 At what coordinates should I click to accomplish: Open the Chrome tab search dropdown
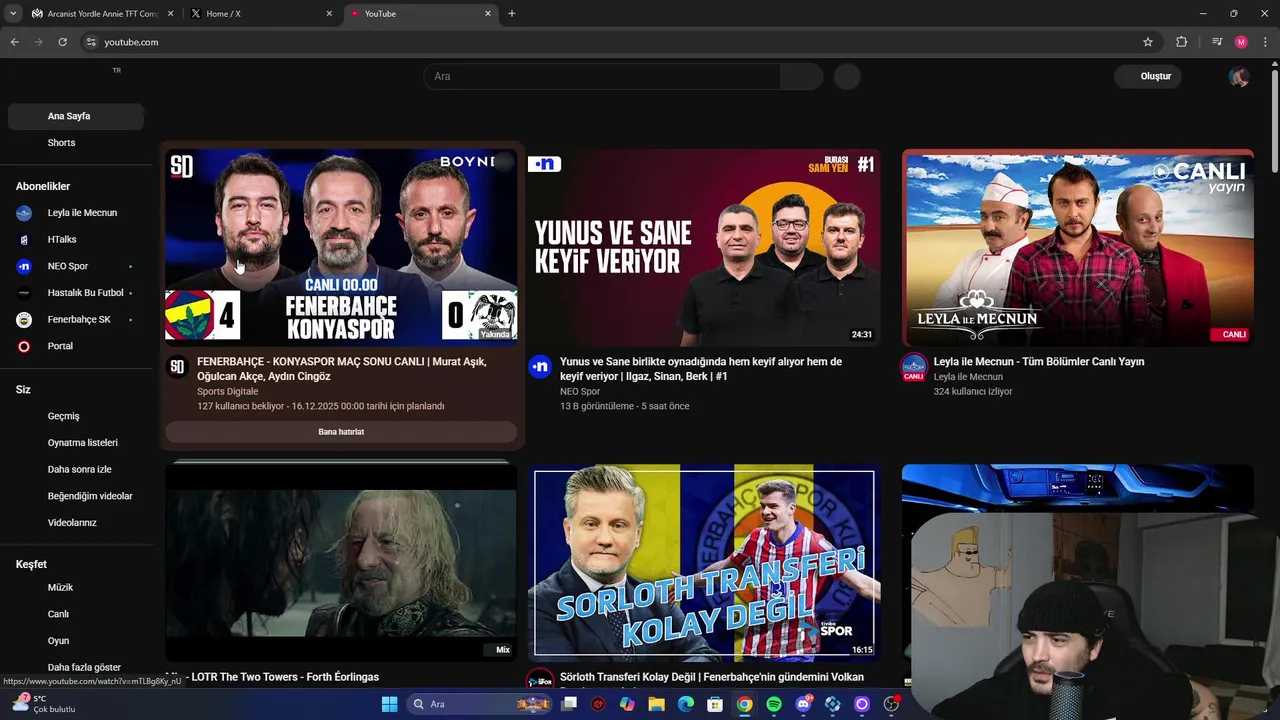click(13, 14)
